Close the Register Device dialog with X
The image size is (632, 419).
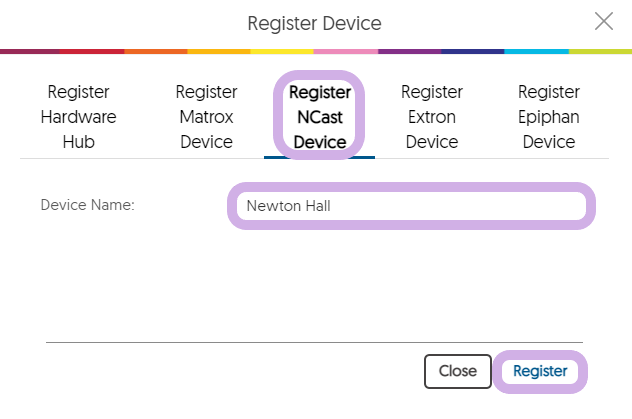tap(604, 21)
